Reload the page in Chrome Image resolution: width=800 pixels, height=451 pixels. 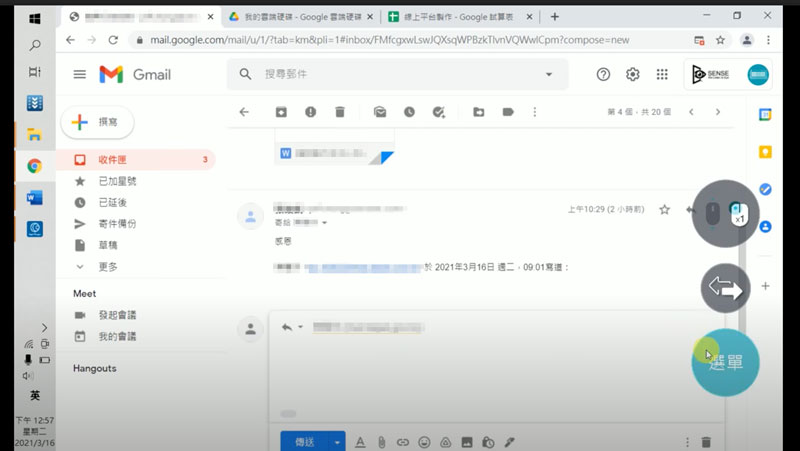coord(113,40)
